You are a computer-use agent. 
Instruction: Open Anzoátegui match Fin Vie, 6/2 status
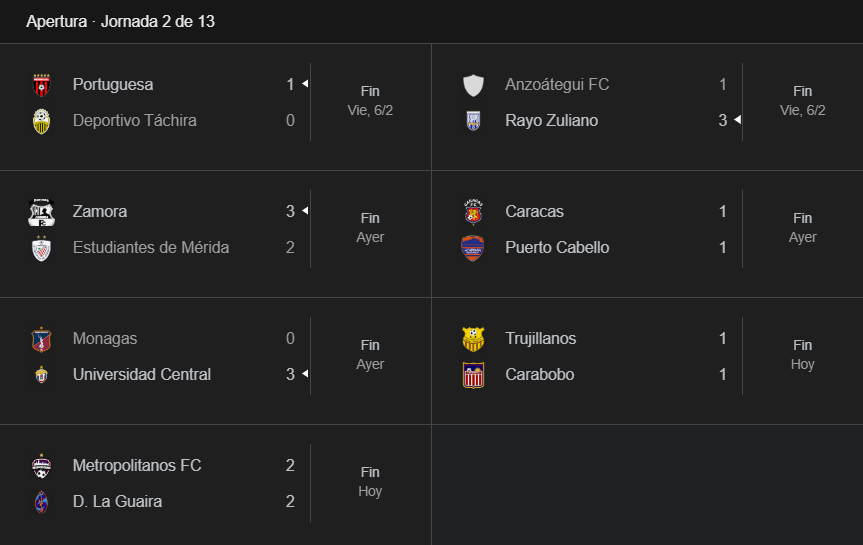(802, 101)
